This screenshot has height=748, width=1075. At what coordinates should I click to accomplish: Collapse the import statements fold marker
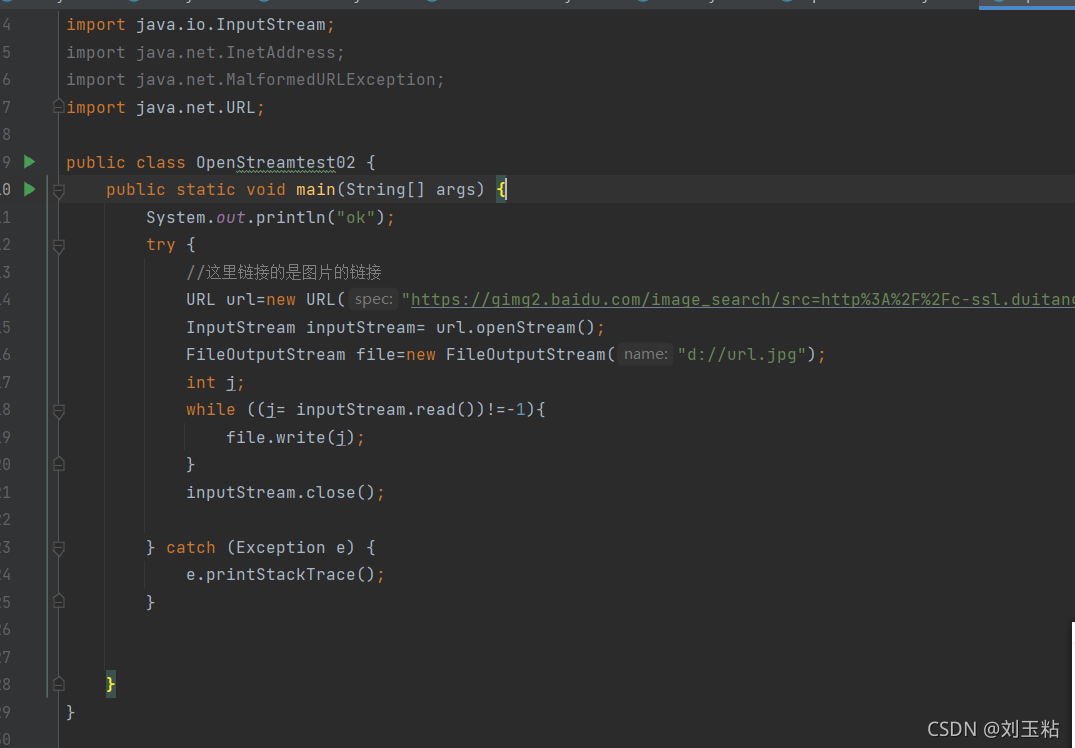pyautogui.click(x=59, y=107)
